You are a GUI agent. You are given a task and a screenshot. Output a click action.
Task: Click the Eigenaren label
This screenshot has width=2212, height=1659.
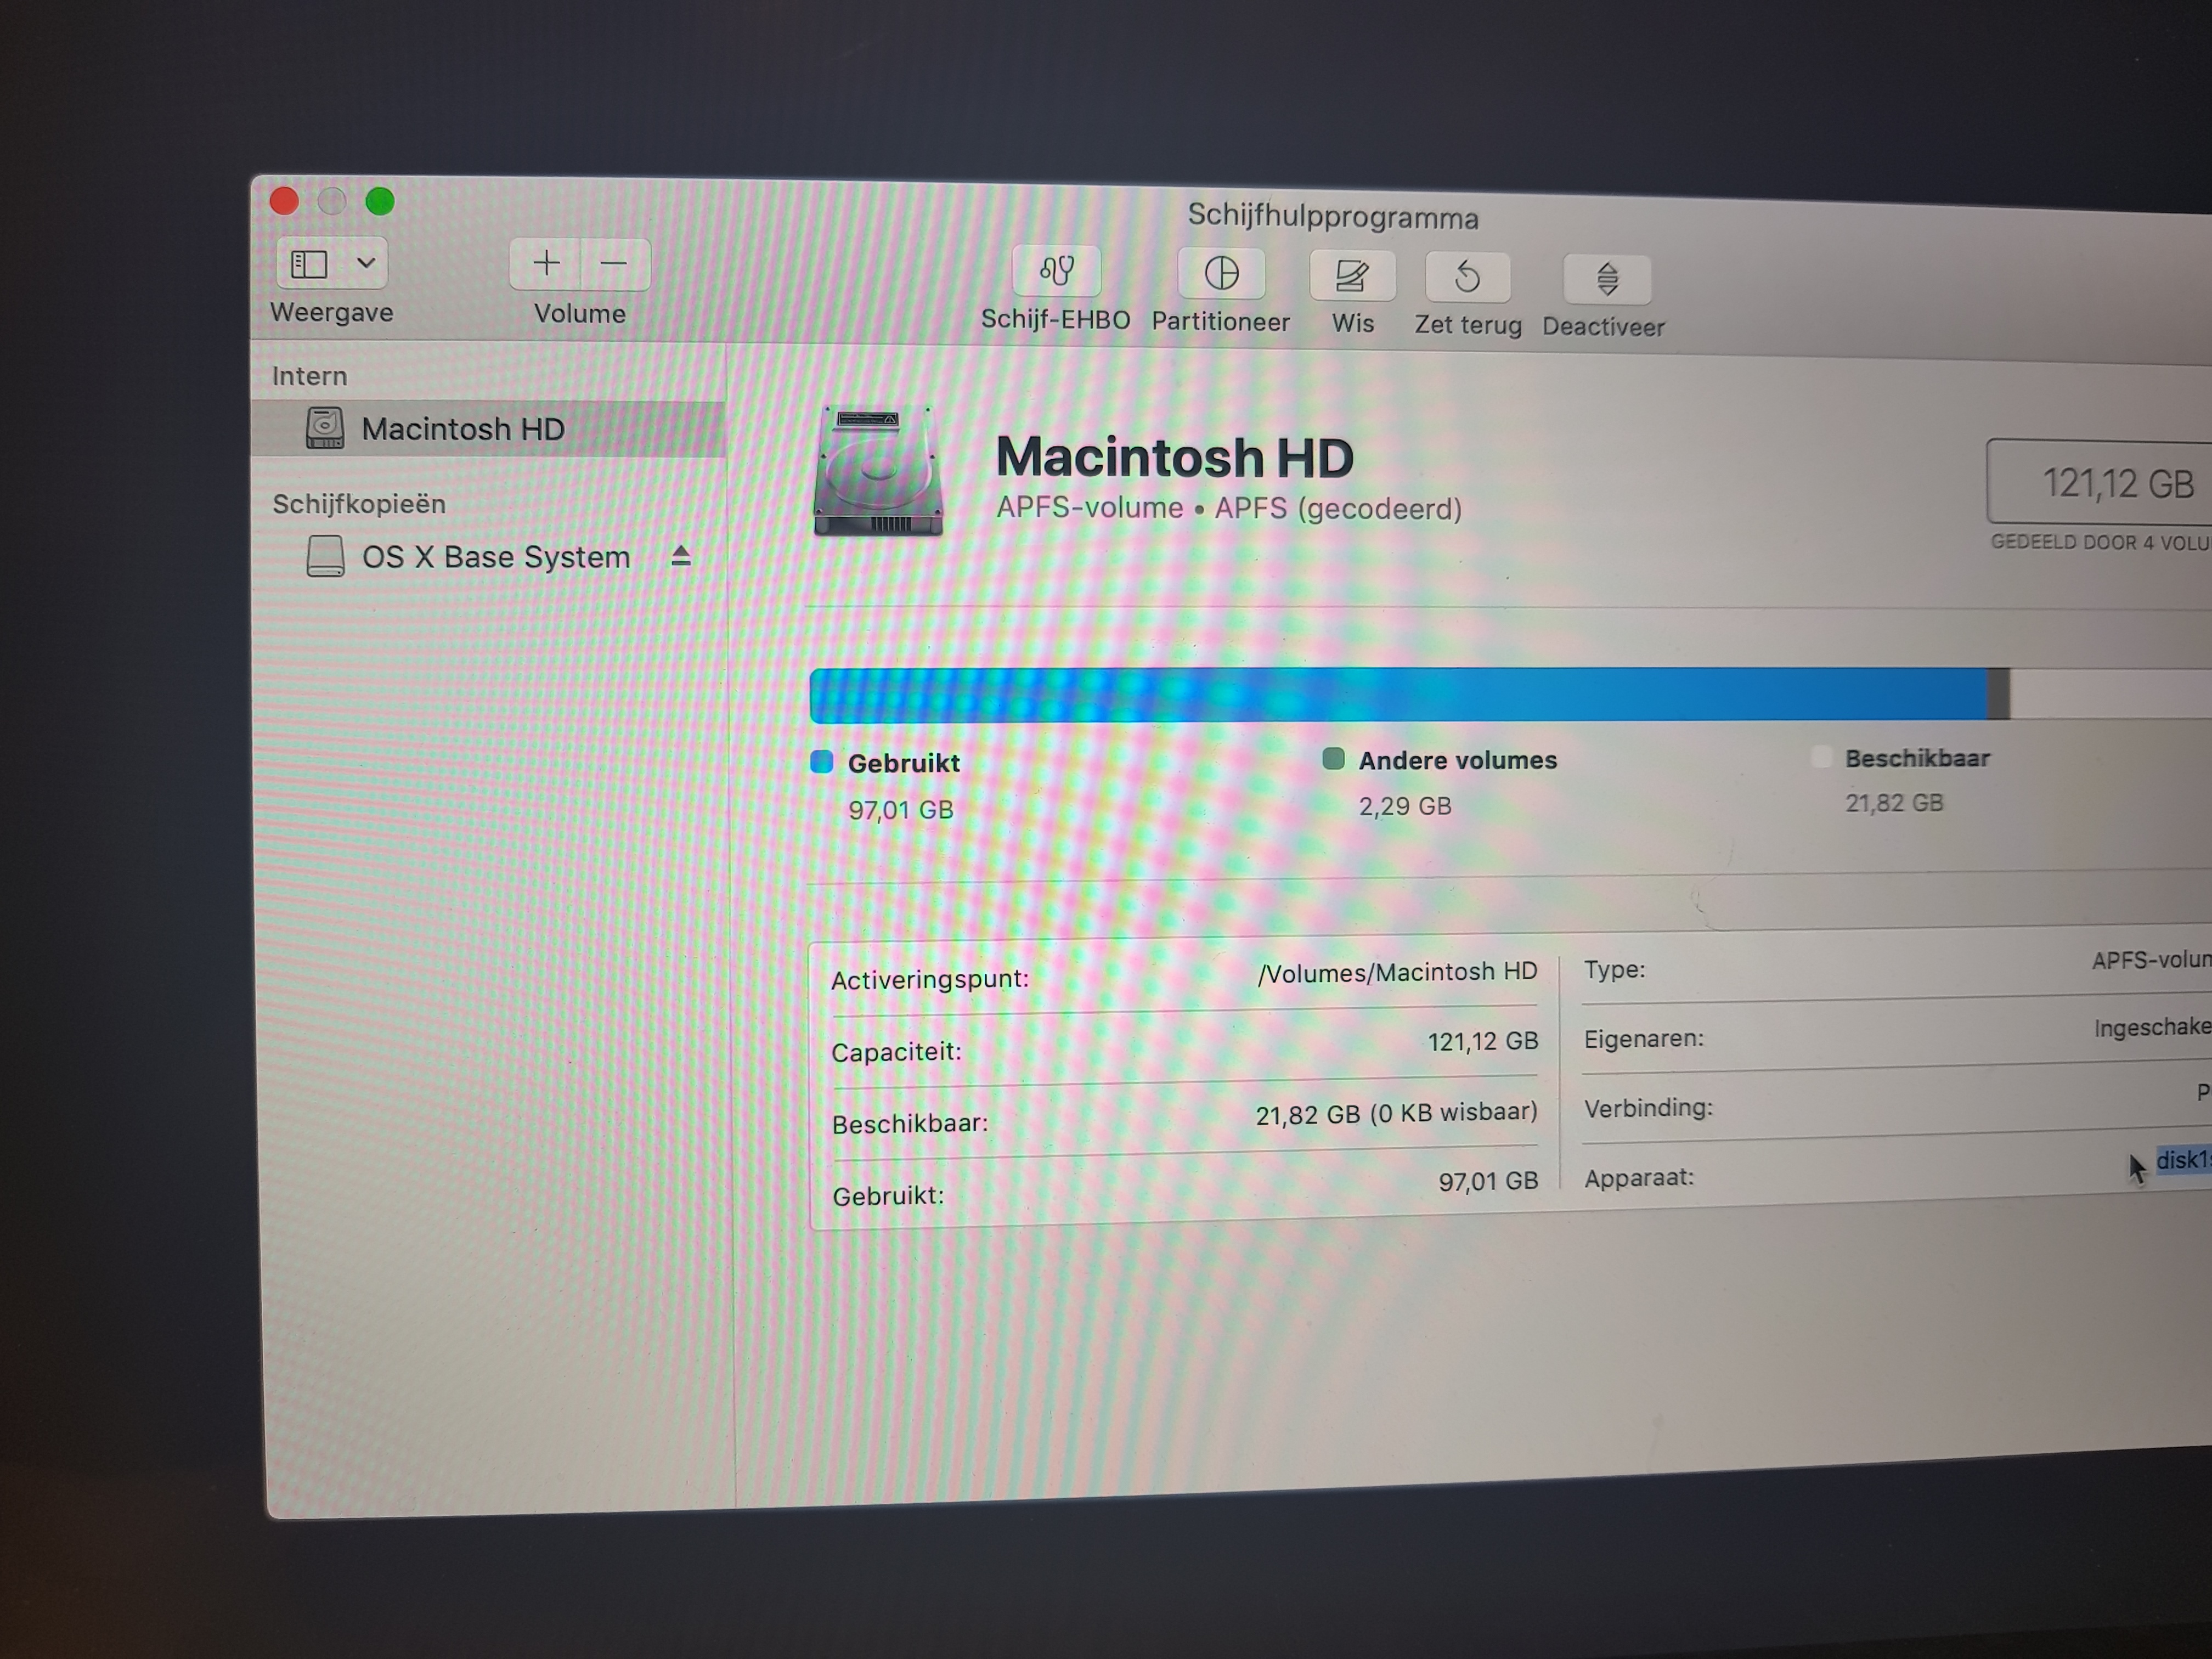tap(1644, 1039)
